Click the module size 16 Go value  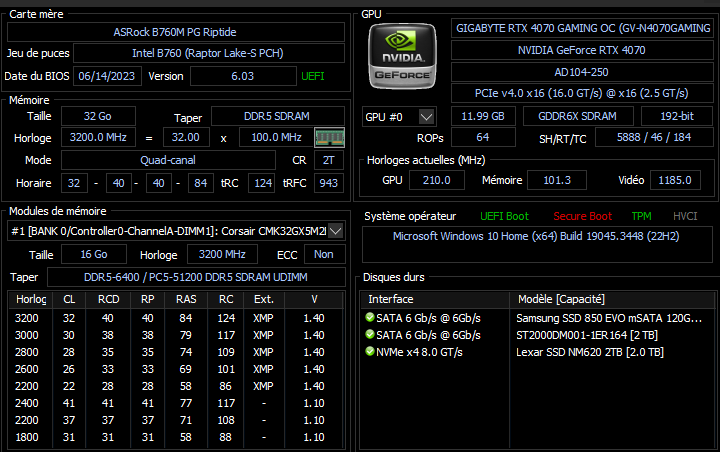tap(94, 254)
